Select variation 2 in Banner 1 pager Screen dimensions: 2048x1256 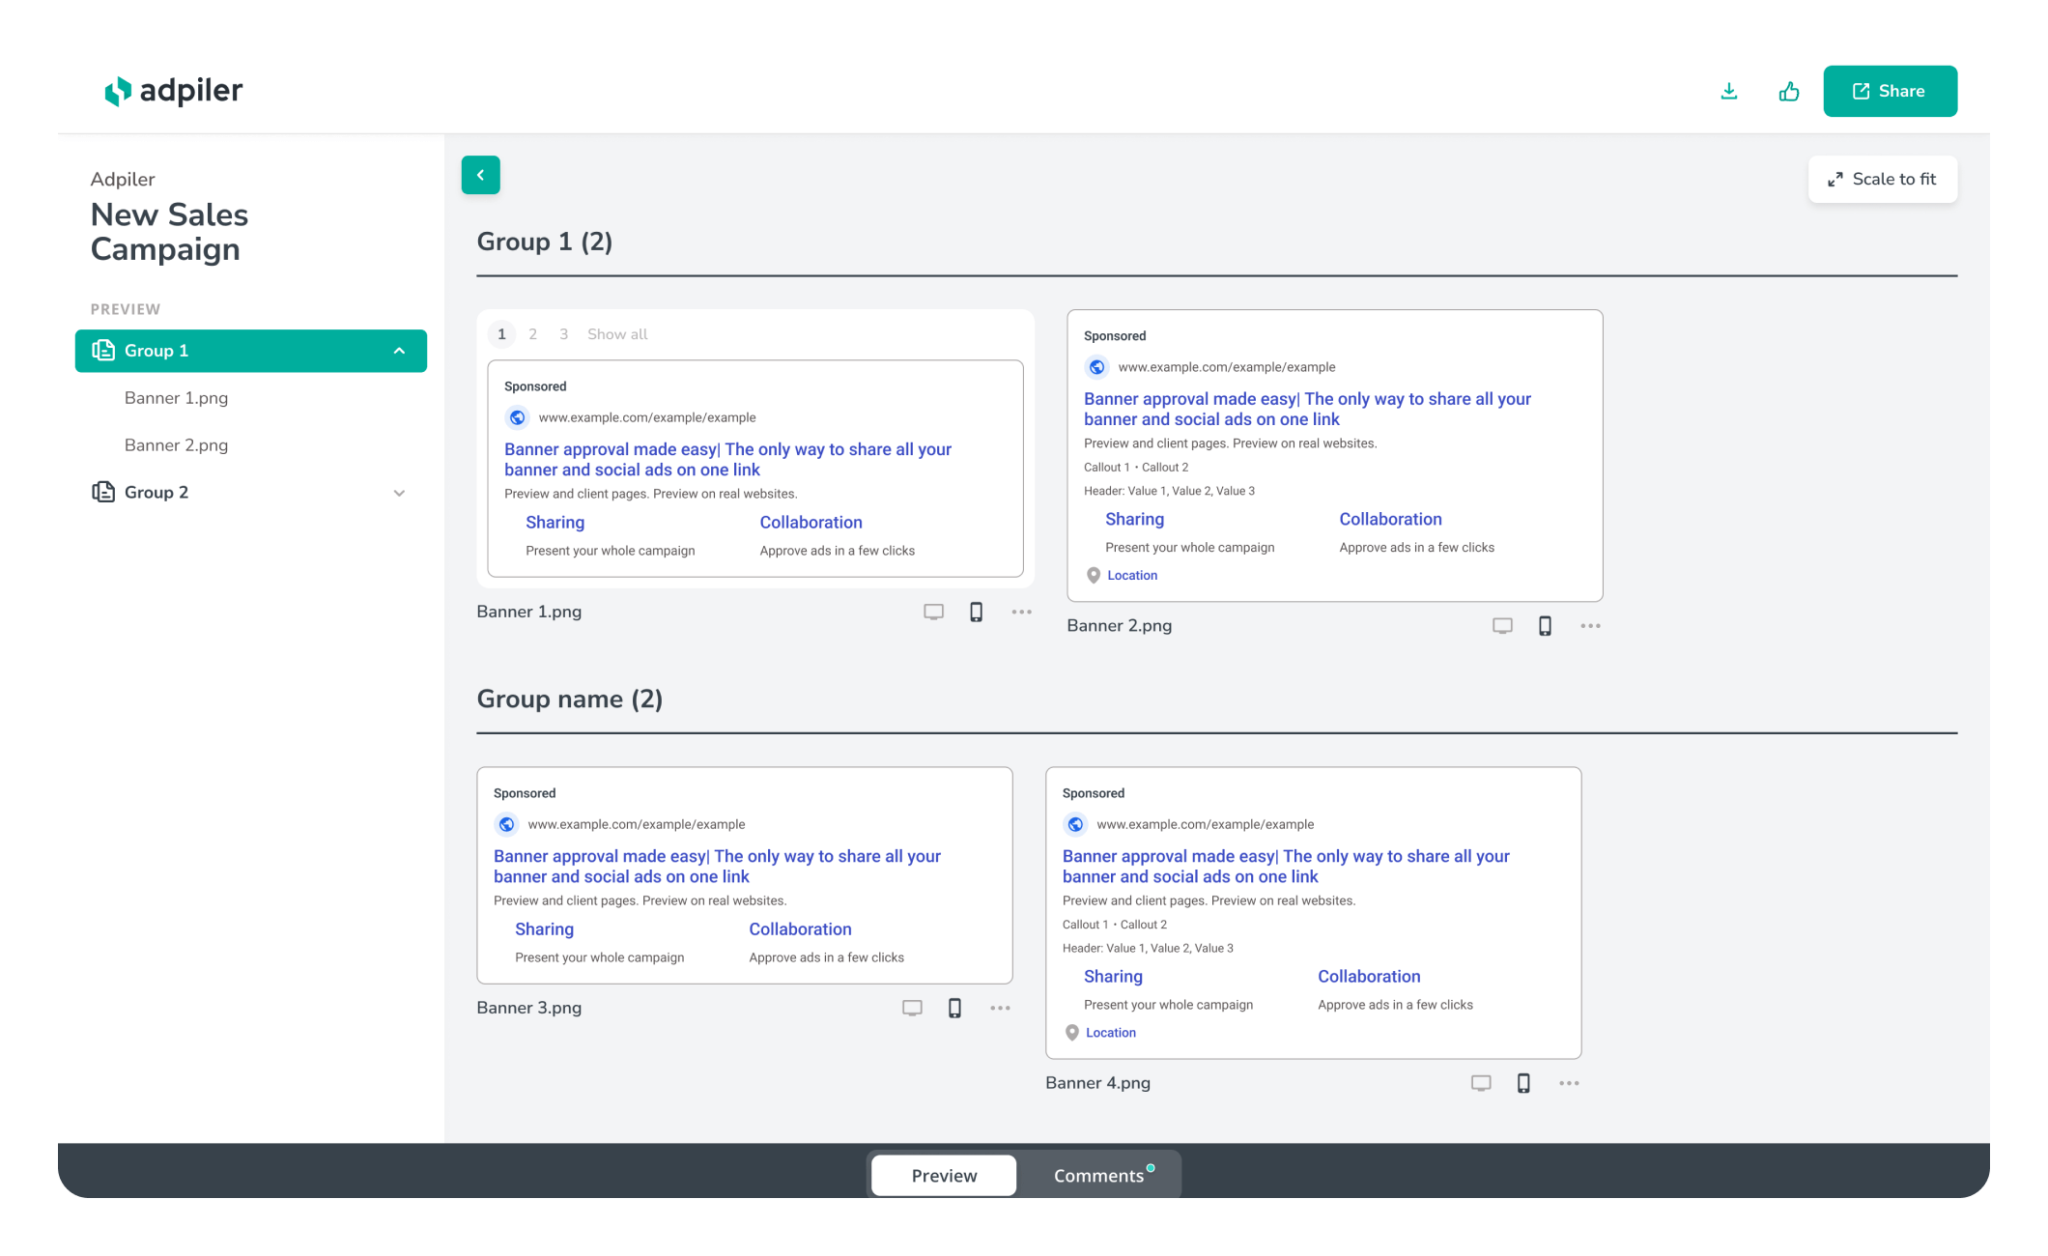point(533,334)
